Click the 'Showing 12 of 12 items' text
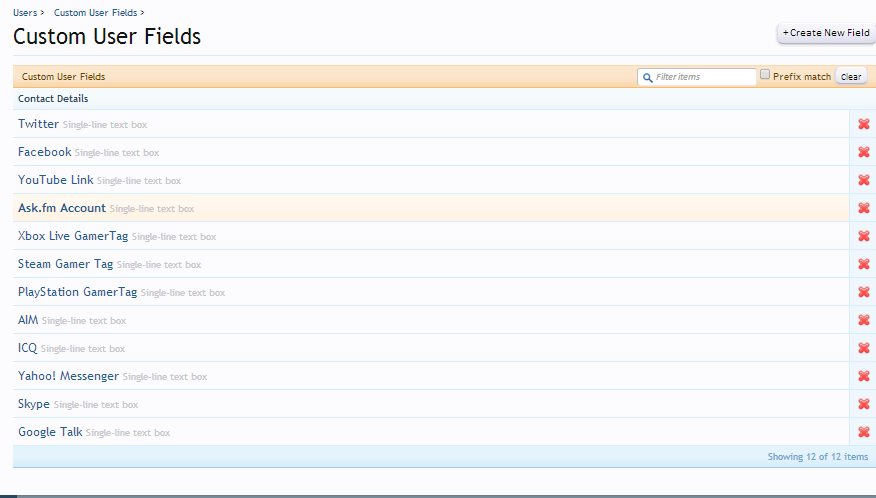Viewport: 876px width, 498px height. tap(818, 457)
